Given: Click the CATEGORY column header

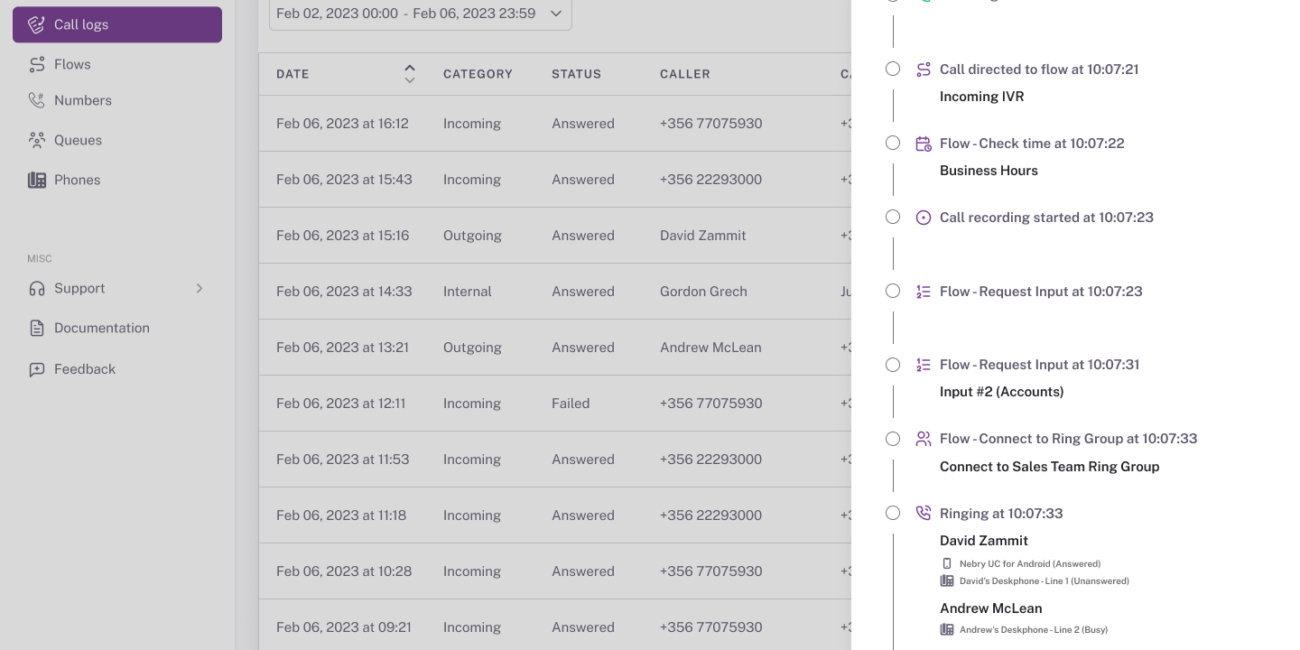Looking at the screenshot, I should 478,74.
